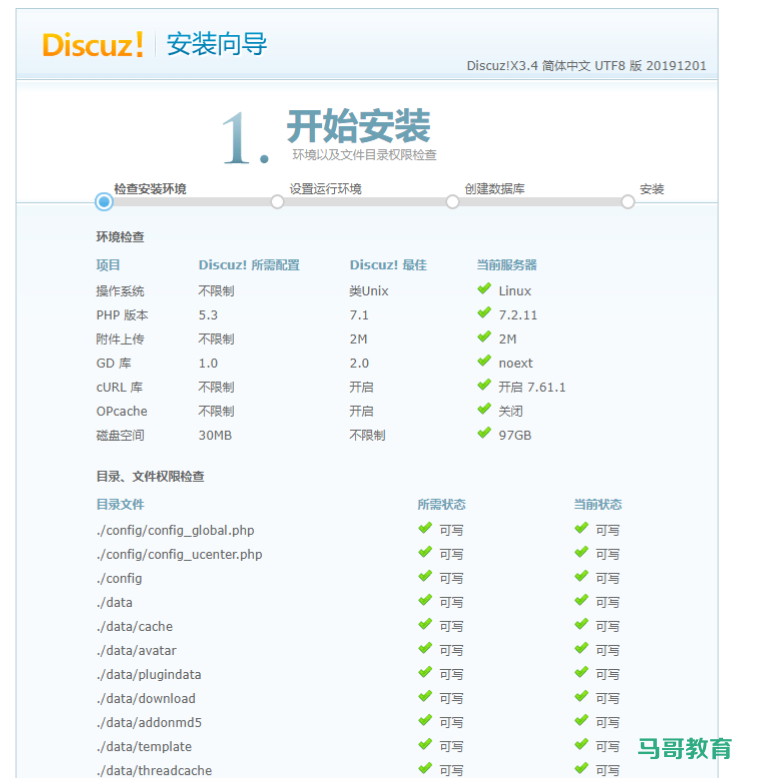This screenshot has height=778, width=757.
Task: Click required-status check for ./data/avatar
Action: point(425,649)
